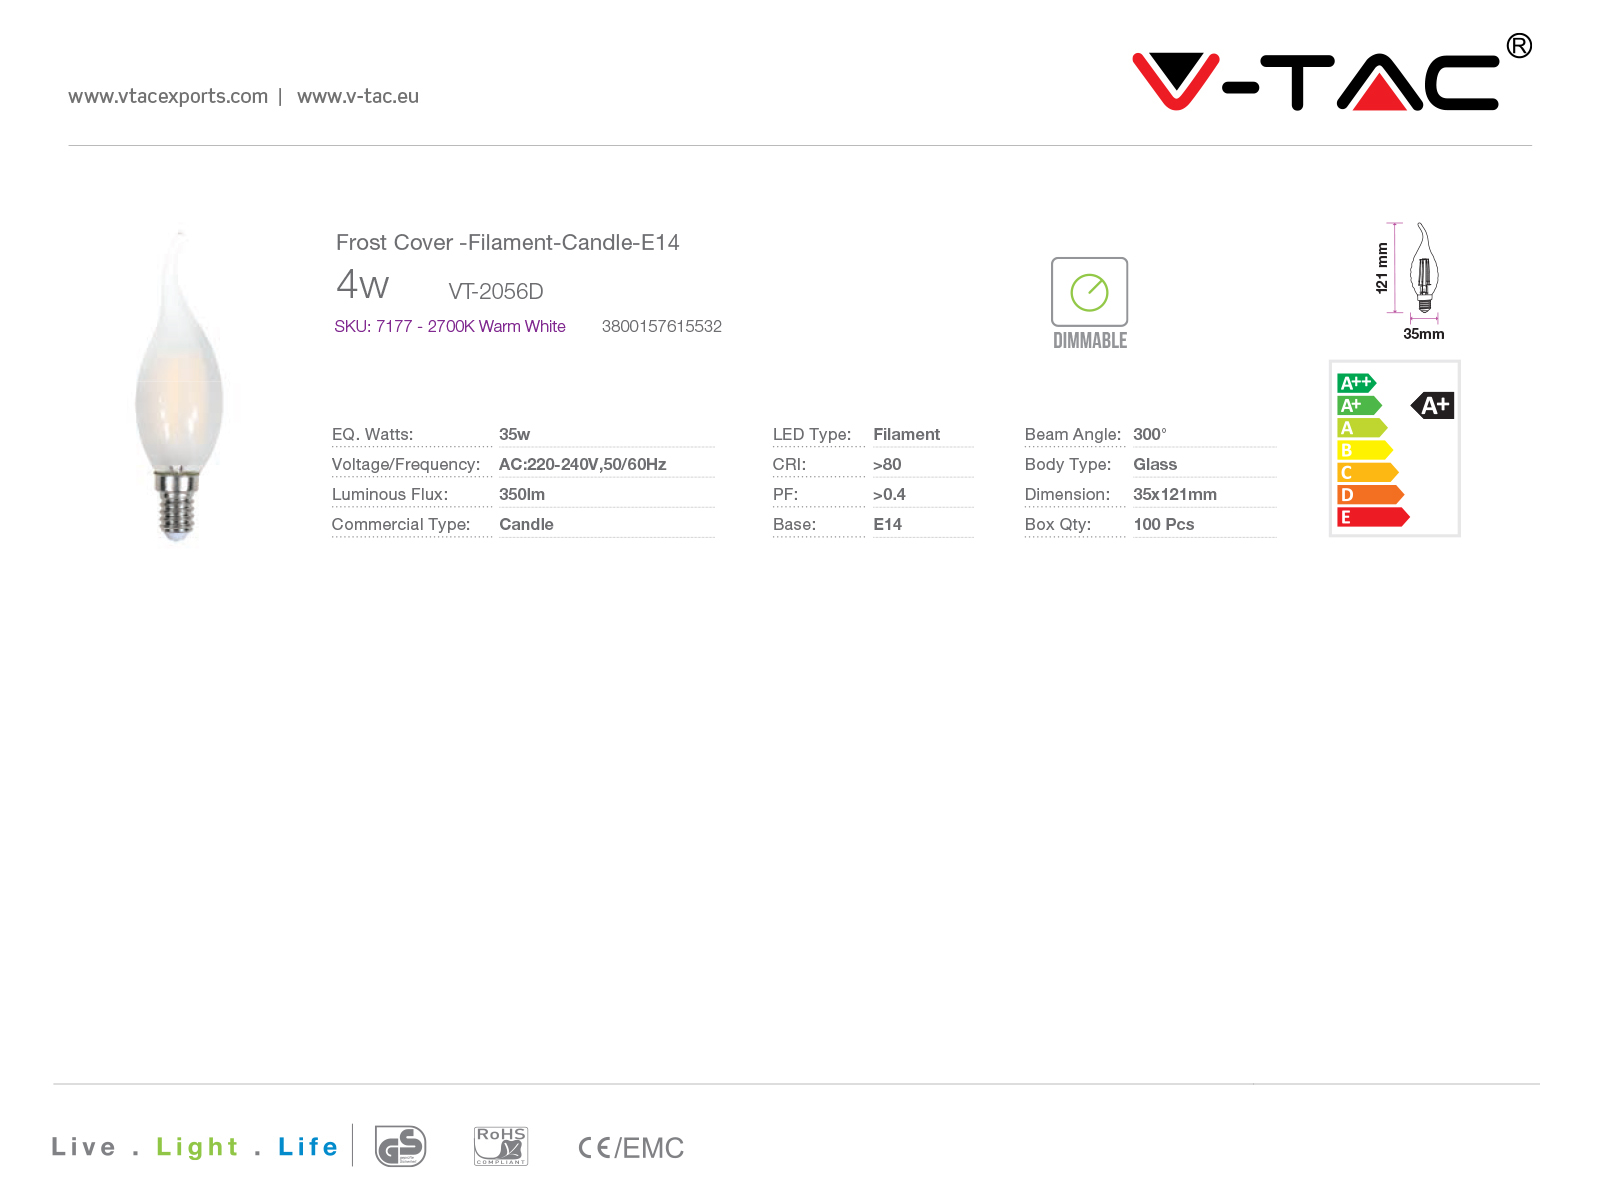
Task: Select the 121 mm height label
Action: 1382,268
